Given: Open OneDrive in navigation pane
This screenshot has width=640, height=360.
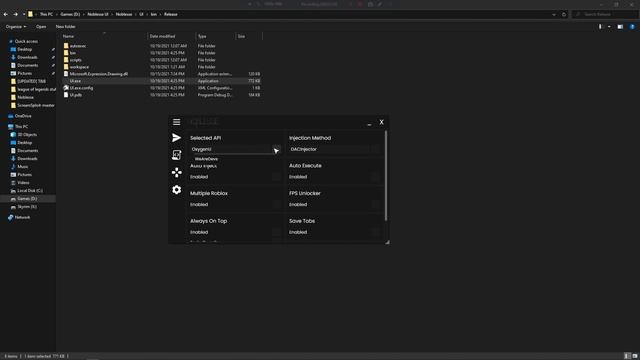Looking at the screenshot, I should tap(23, 116).
